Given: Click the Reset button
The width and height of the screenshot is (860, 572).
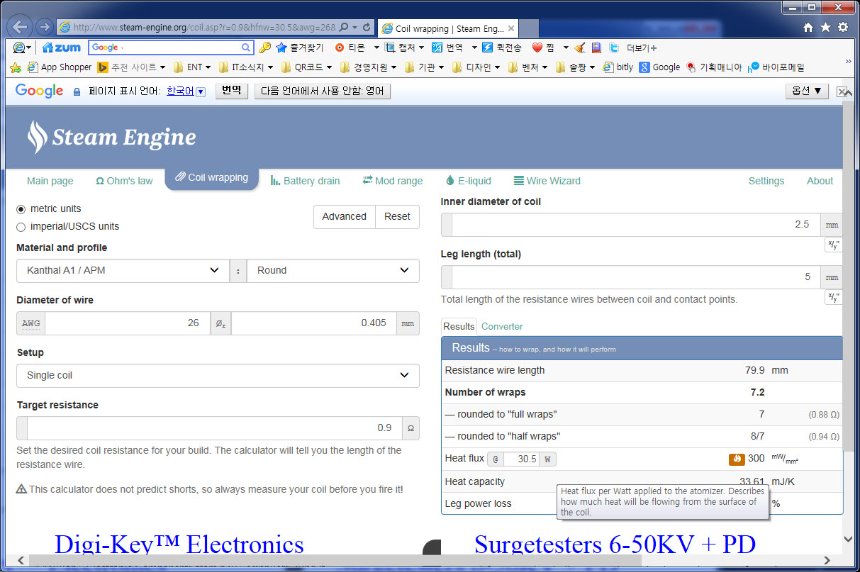Looking at the screenshot, I should pos(397,217).
